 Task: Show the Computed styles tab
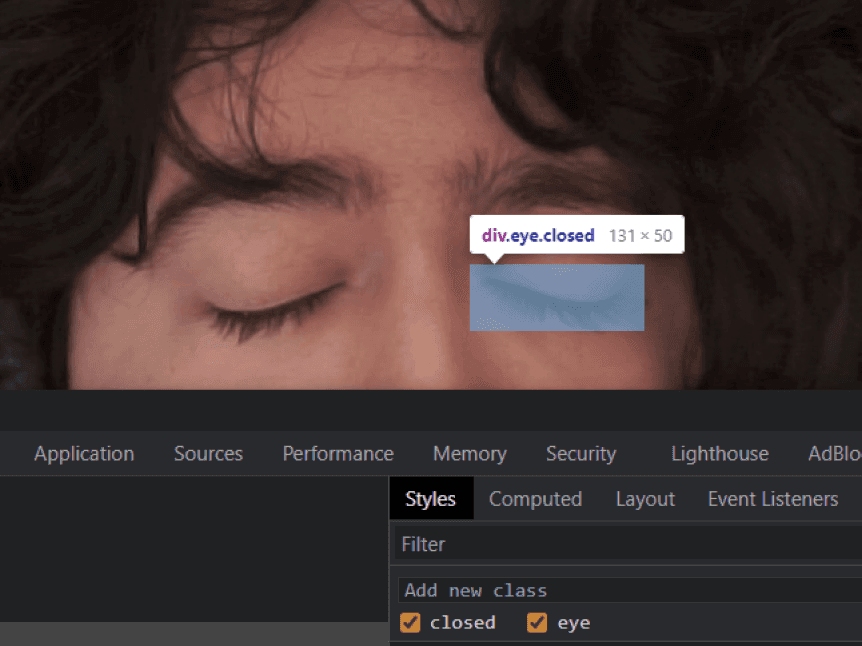535,499
